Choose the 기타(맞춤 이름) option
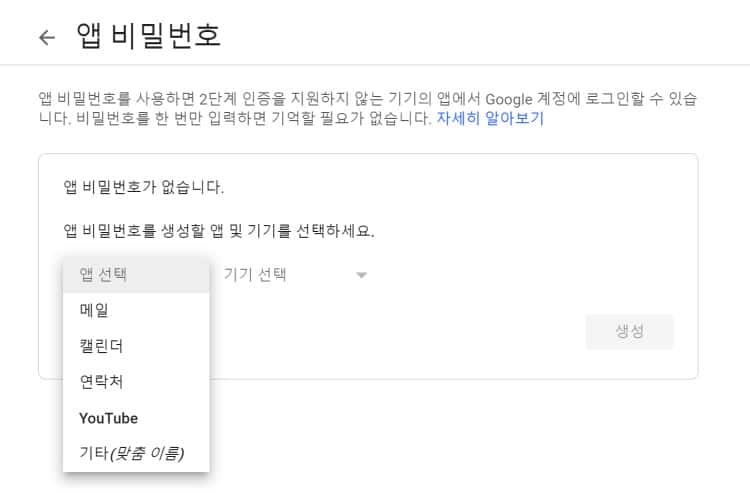 click(131, 454)
